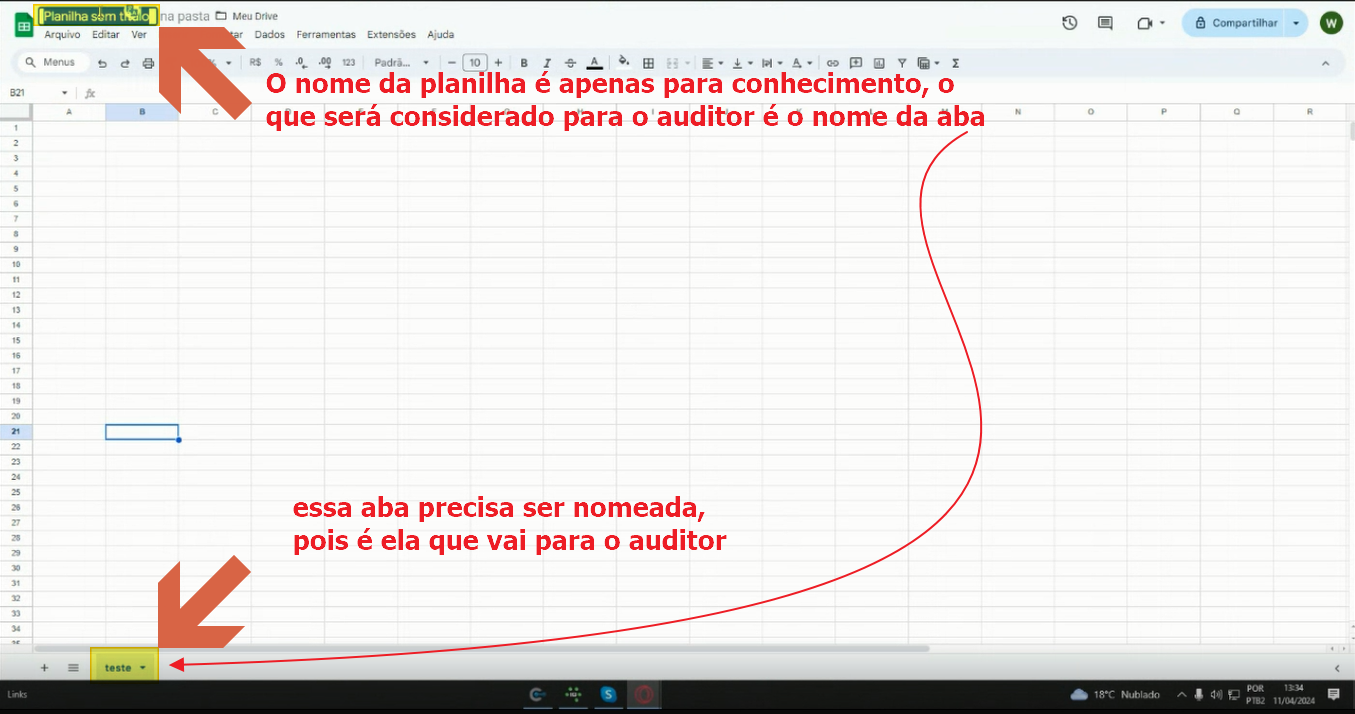Toggle the side panel arrow at the bottom right

point(1337,668)
